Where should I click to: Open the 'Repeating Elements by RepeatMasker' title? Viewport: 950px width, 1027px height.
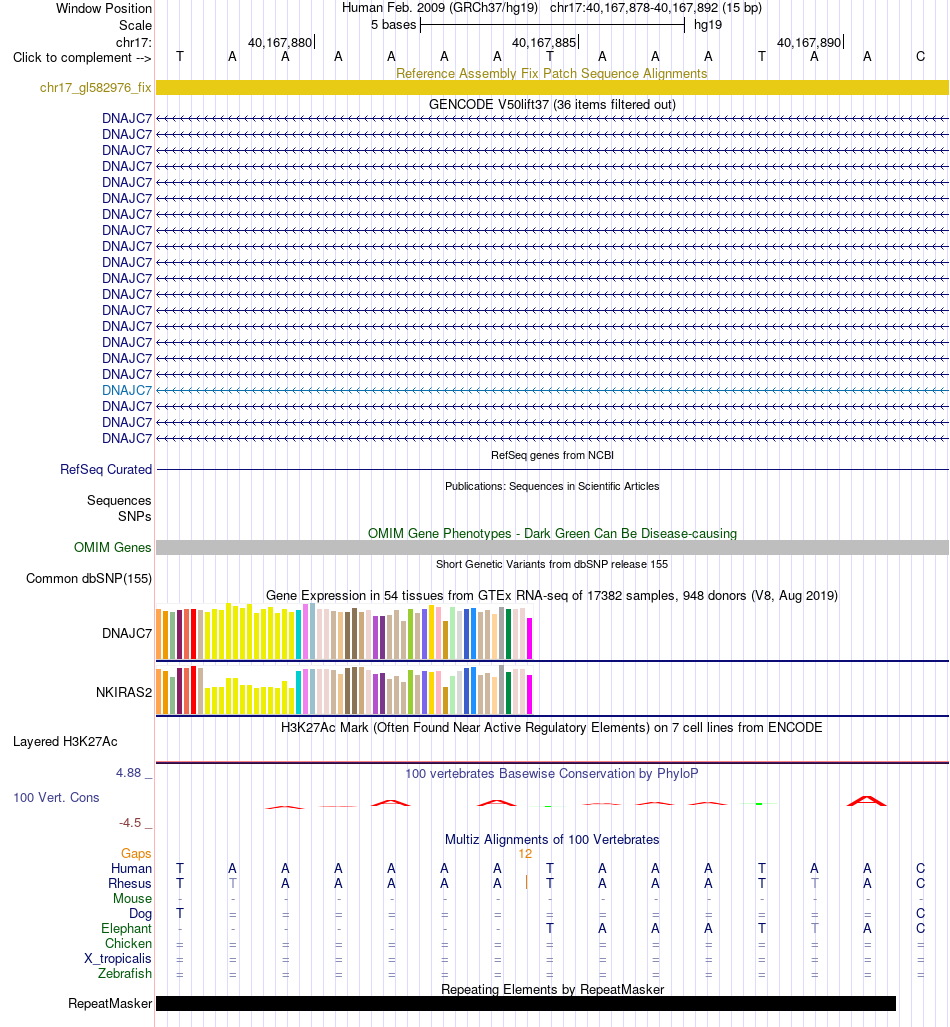(552, 990)
